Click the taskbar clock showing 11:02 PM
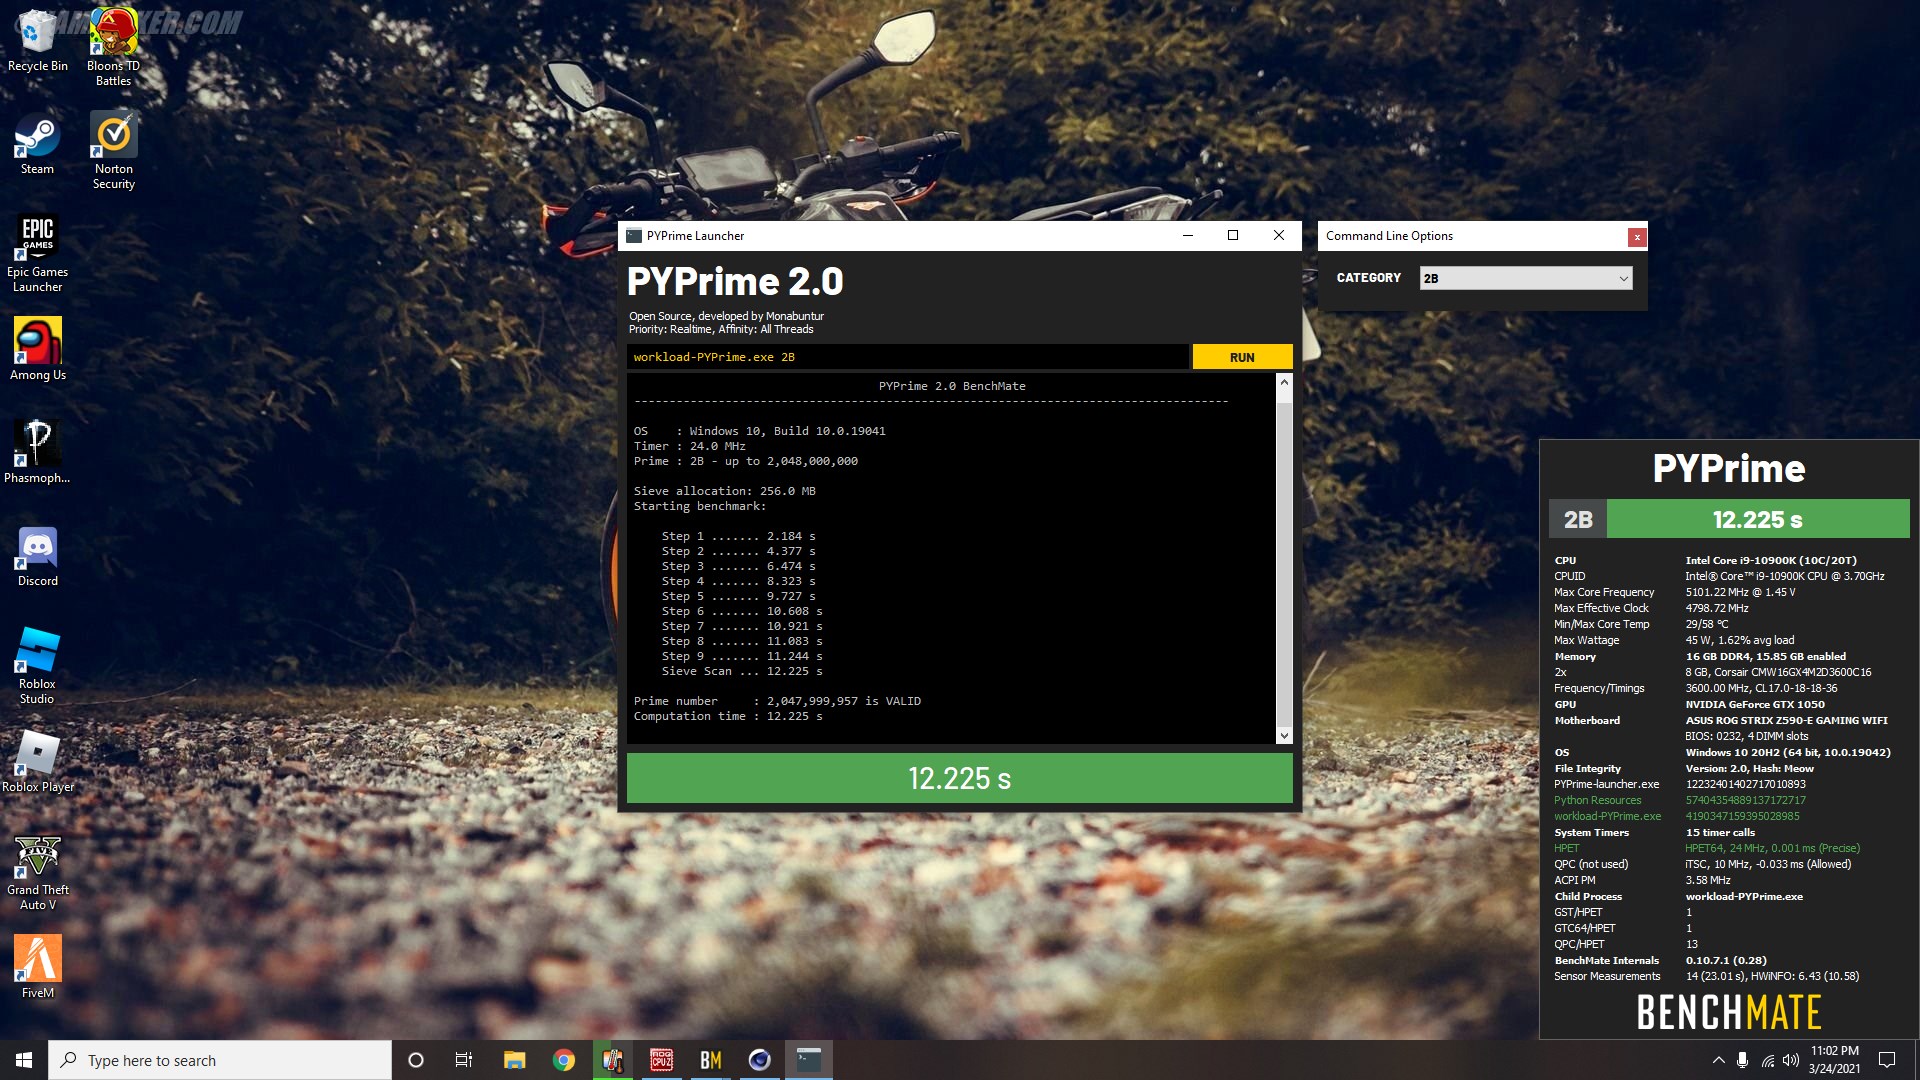 click(x=1834, y=1060)
